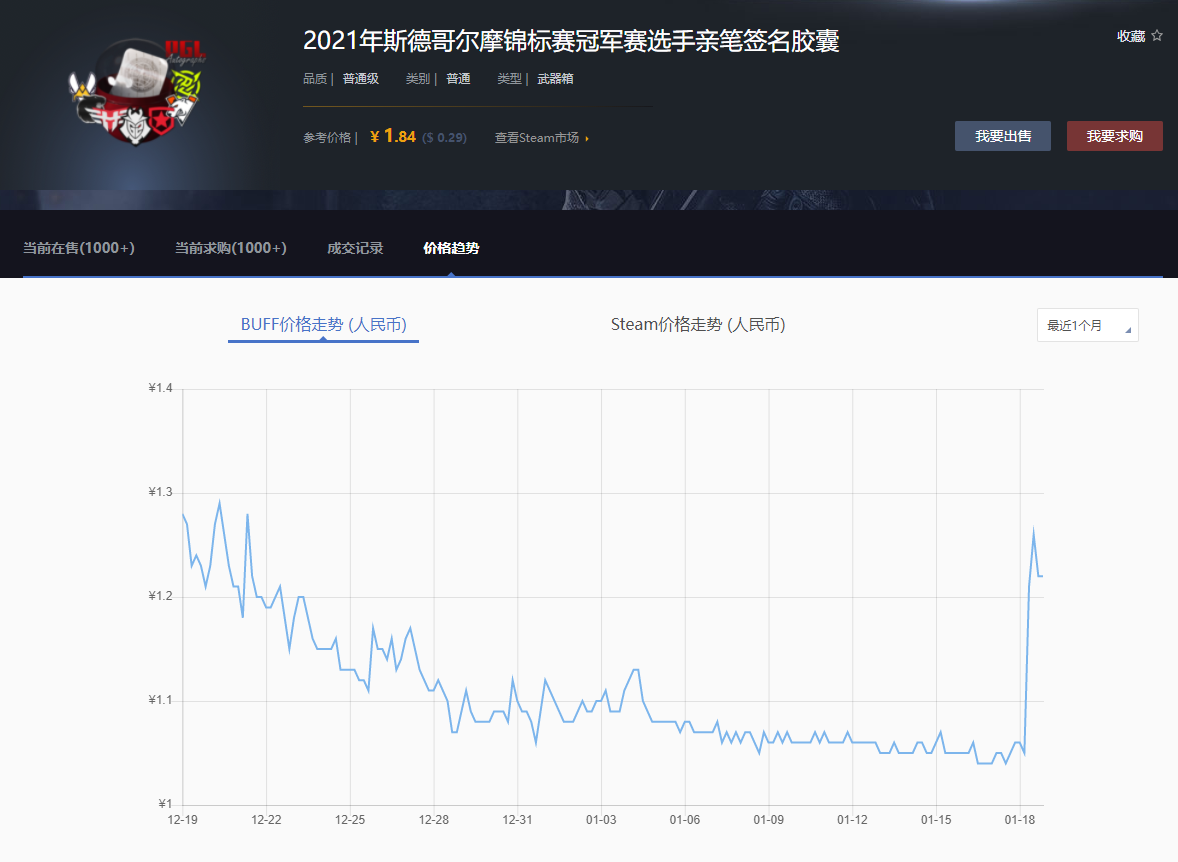
Task: Click the ¥1.2 y-axis label
Action: tap(160, 596)
